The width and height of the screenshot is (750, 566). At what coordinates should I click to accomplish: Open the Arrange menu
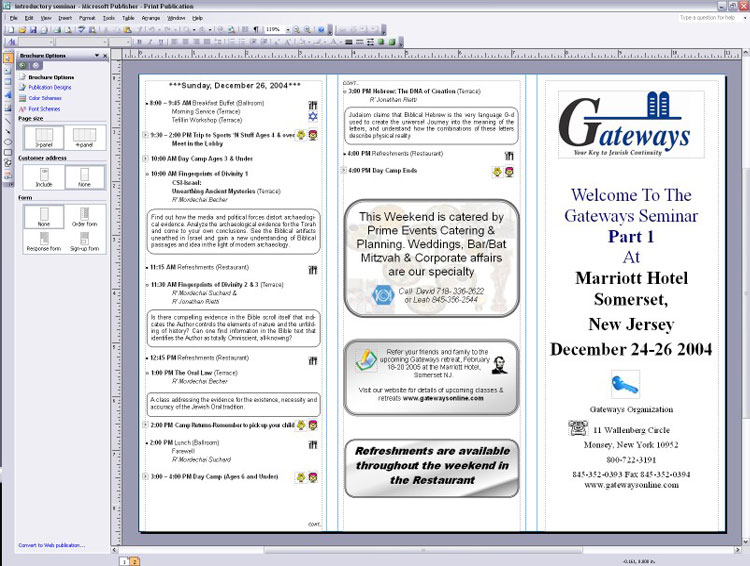coord(151,18)
